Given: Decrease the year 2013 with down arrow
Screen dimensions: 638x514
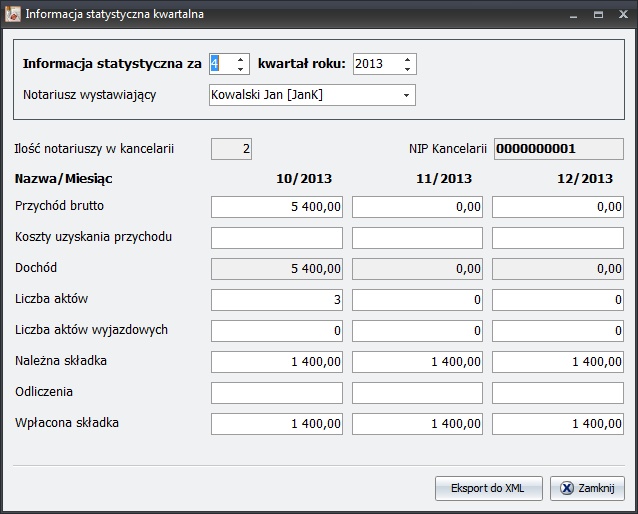Looking at the screenshot, I should pos(407,69).
